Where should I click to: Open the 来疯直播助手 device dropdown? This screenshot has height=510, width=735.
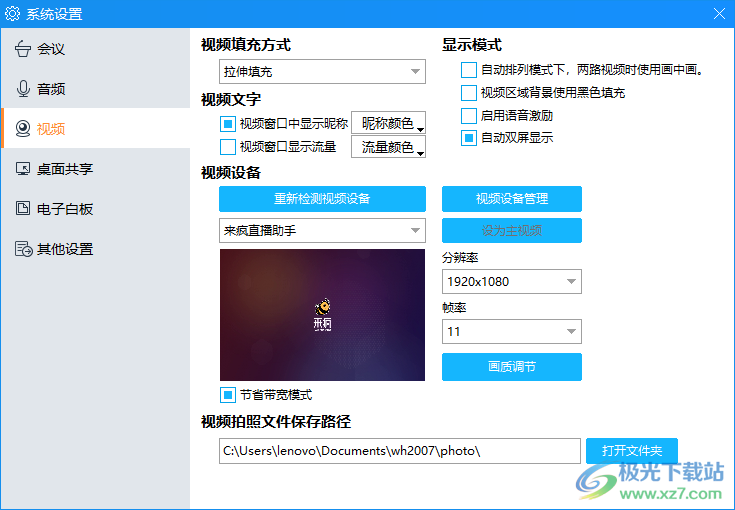tap(322, 230)
